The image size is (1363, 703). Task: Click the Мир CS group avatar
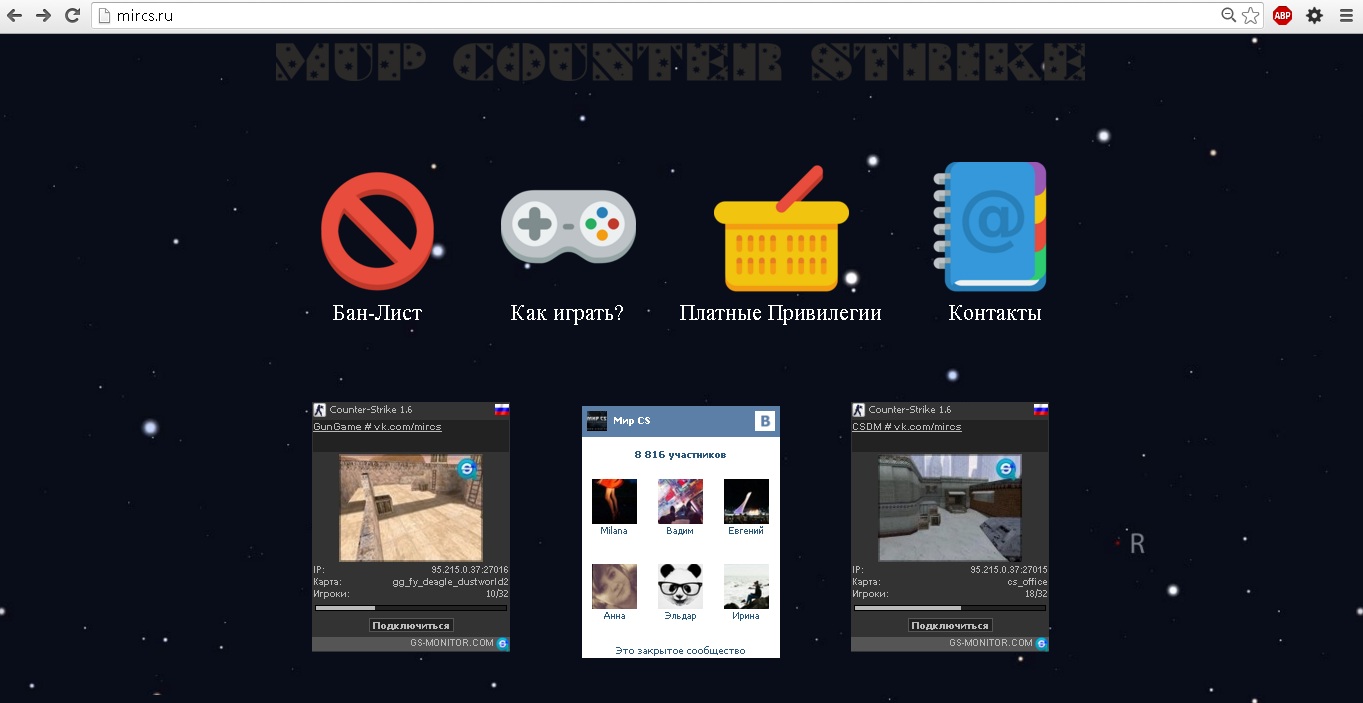(x=596, y=421)
